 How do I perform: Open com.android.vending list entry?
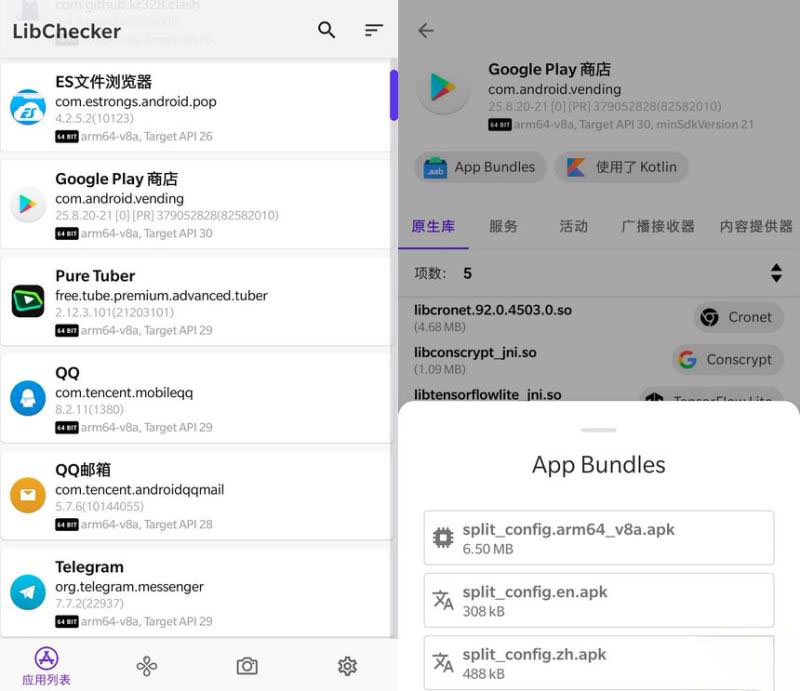(196, 204)
